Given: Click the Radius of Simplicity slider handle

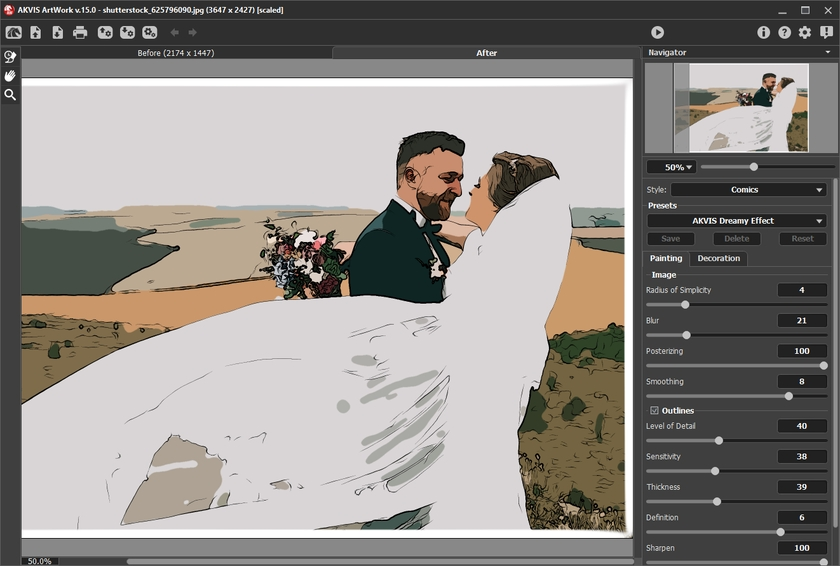Looking at the screenshot, I should coord(685,304).
